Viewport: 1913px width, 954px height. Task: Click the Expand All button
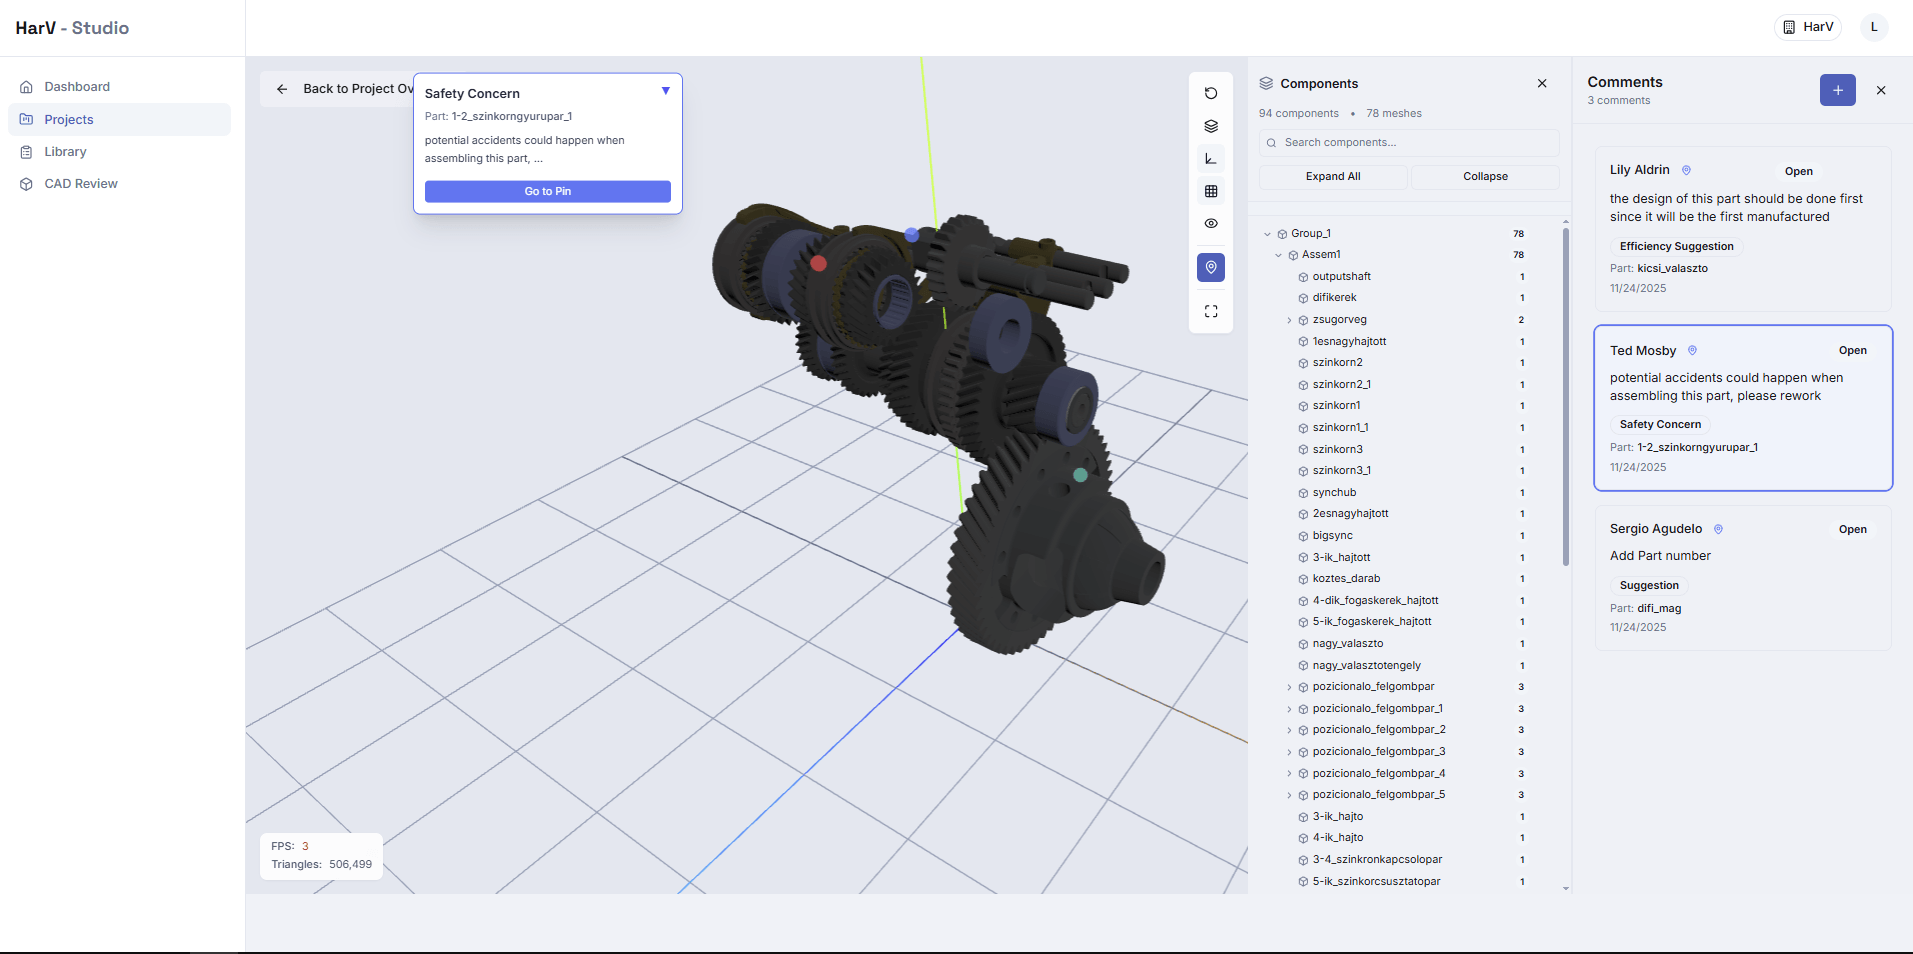1332,177
